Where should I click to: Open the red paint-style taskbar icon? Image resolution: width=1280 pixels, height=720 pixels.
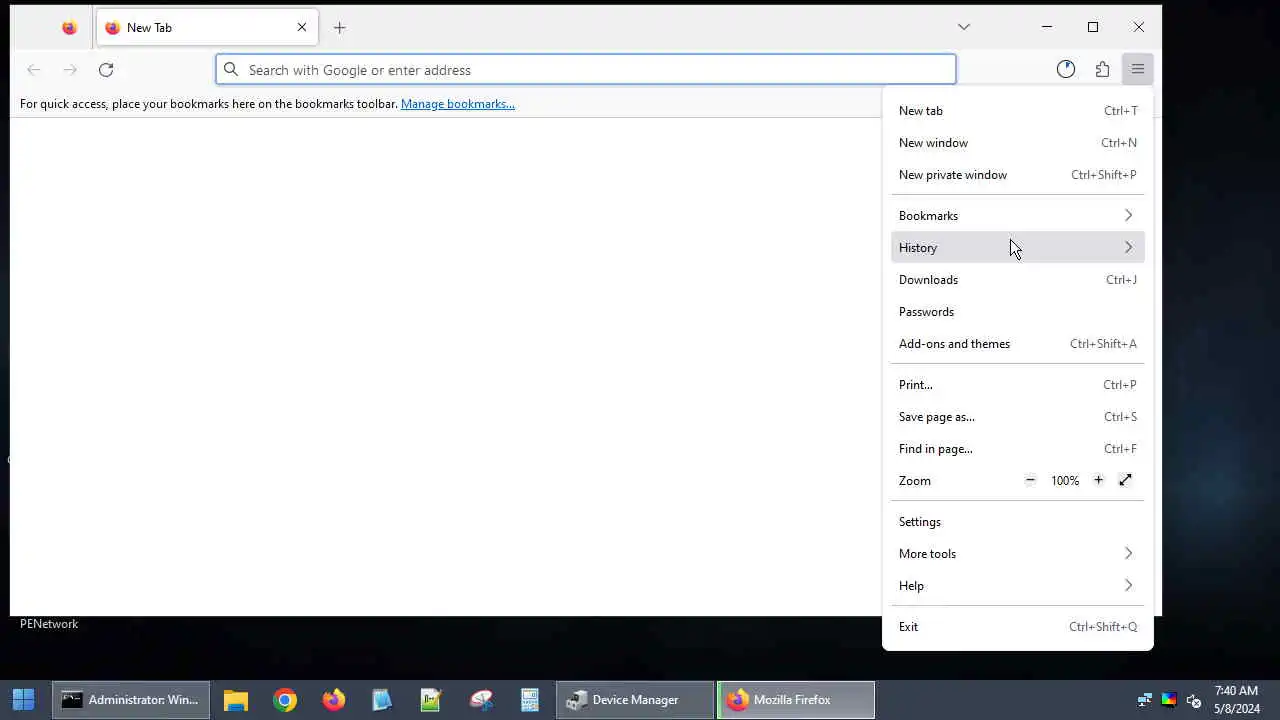point(481,700)
